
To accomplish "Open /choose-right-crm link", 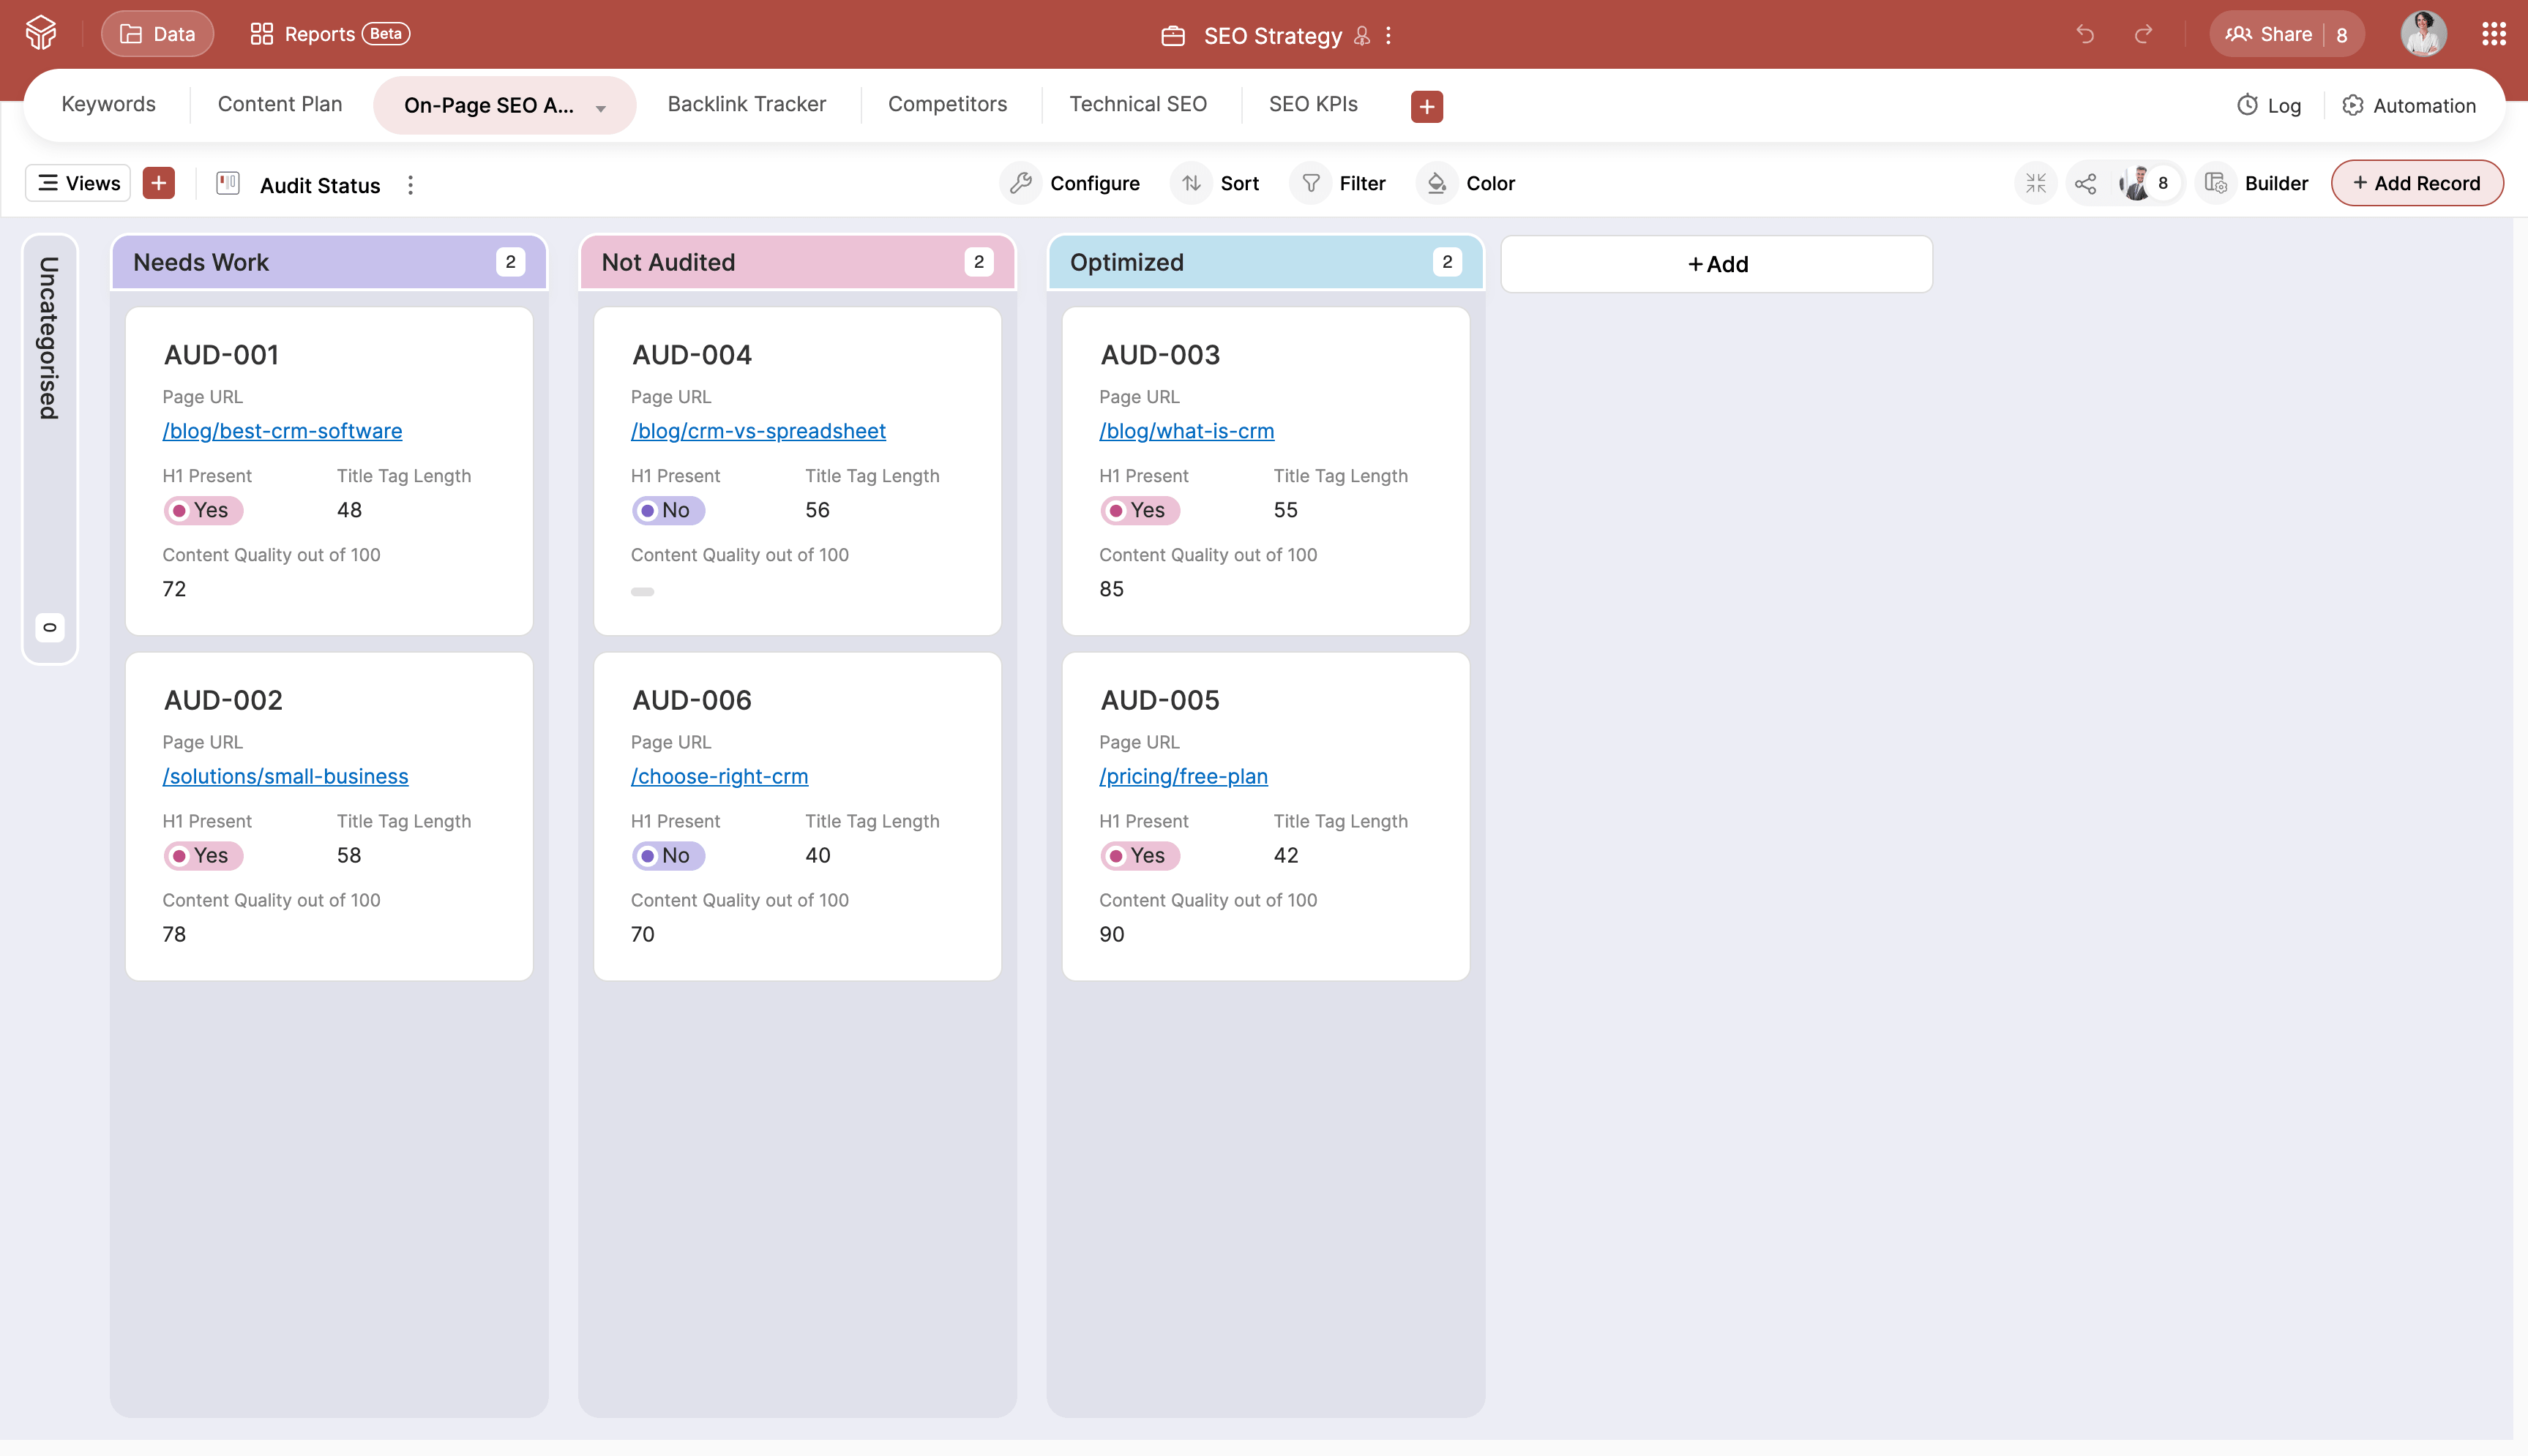I will (719, 776).
